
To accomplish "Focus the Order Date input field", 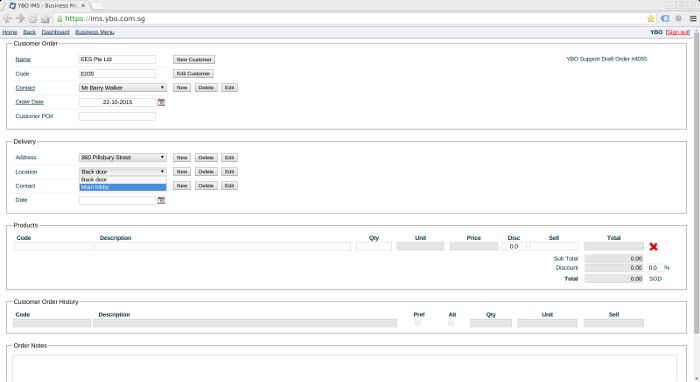I will coord(117,102).
